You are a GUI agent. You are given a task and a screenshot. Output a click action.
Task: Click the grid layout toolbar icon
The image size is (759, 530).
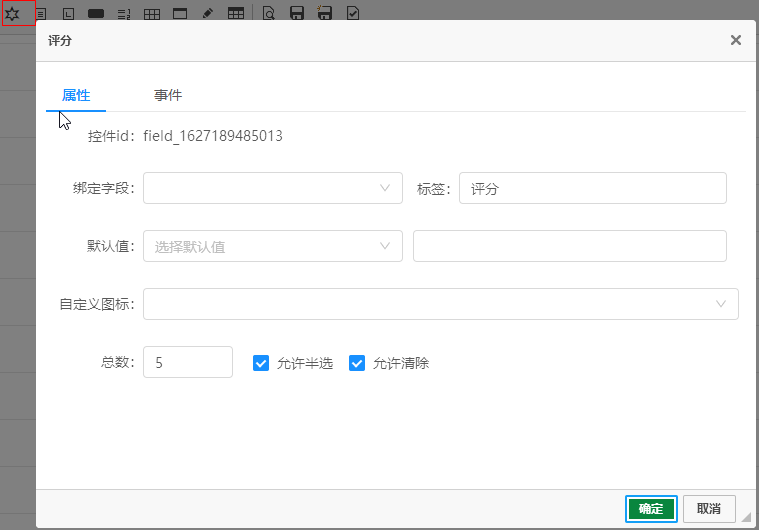(x=152, y=14)
